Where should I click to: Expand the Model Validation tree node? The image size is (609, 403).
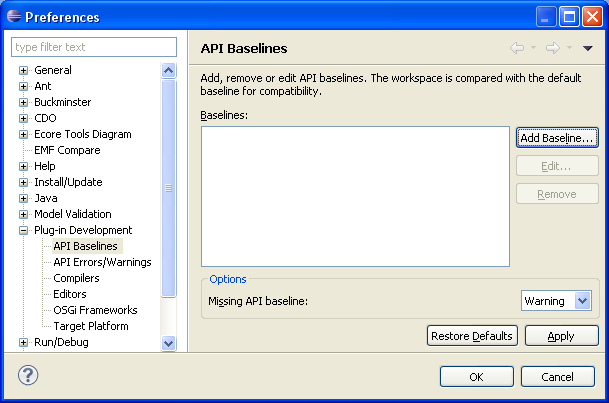point(23,214)
